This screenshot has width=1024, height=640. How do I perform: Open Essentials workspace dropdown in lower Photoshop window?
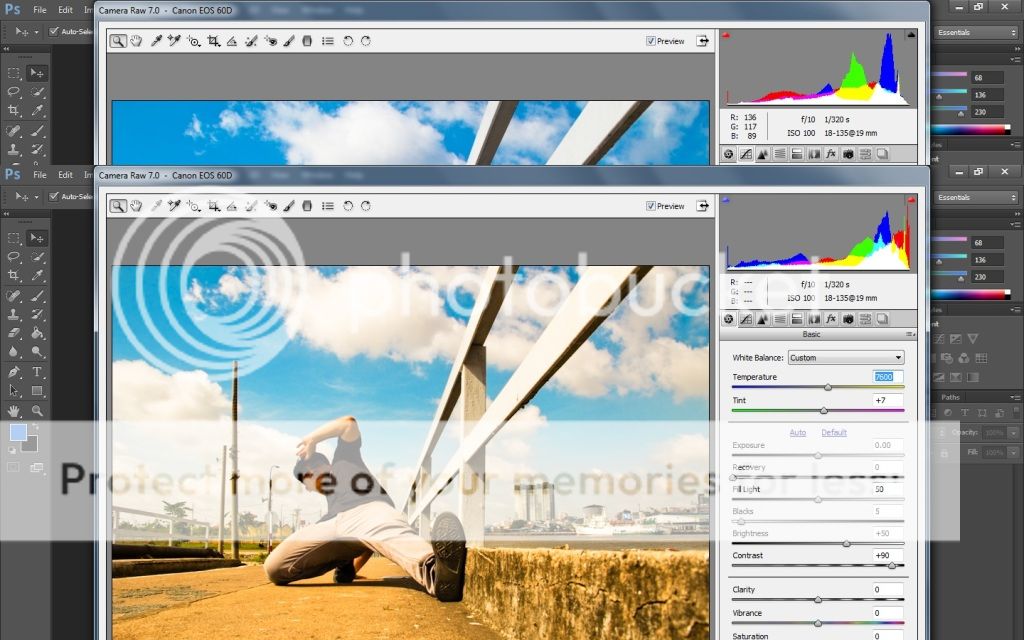pos(976,197)
